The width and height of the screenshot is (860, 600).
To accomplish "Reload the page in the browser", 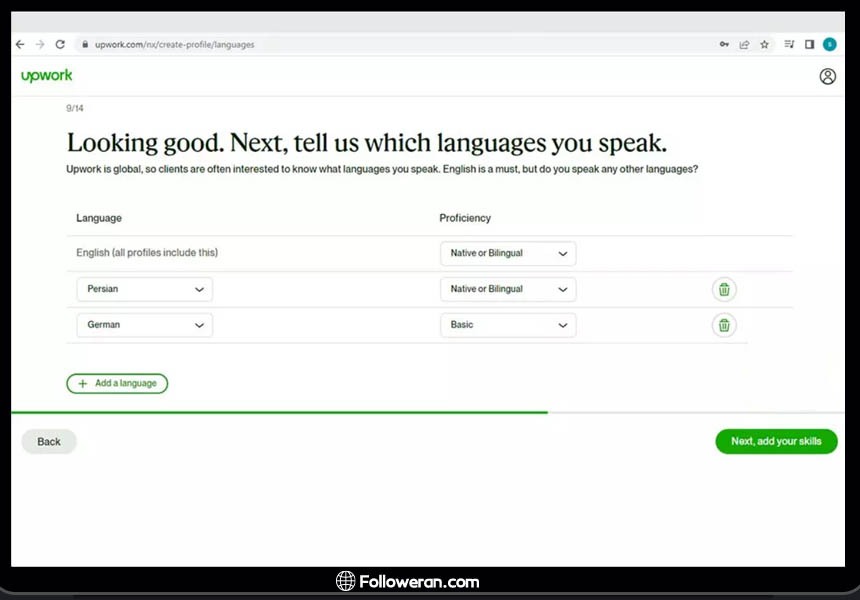I will pyautogui.click(x=60, y=44).
